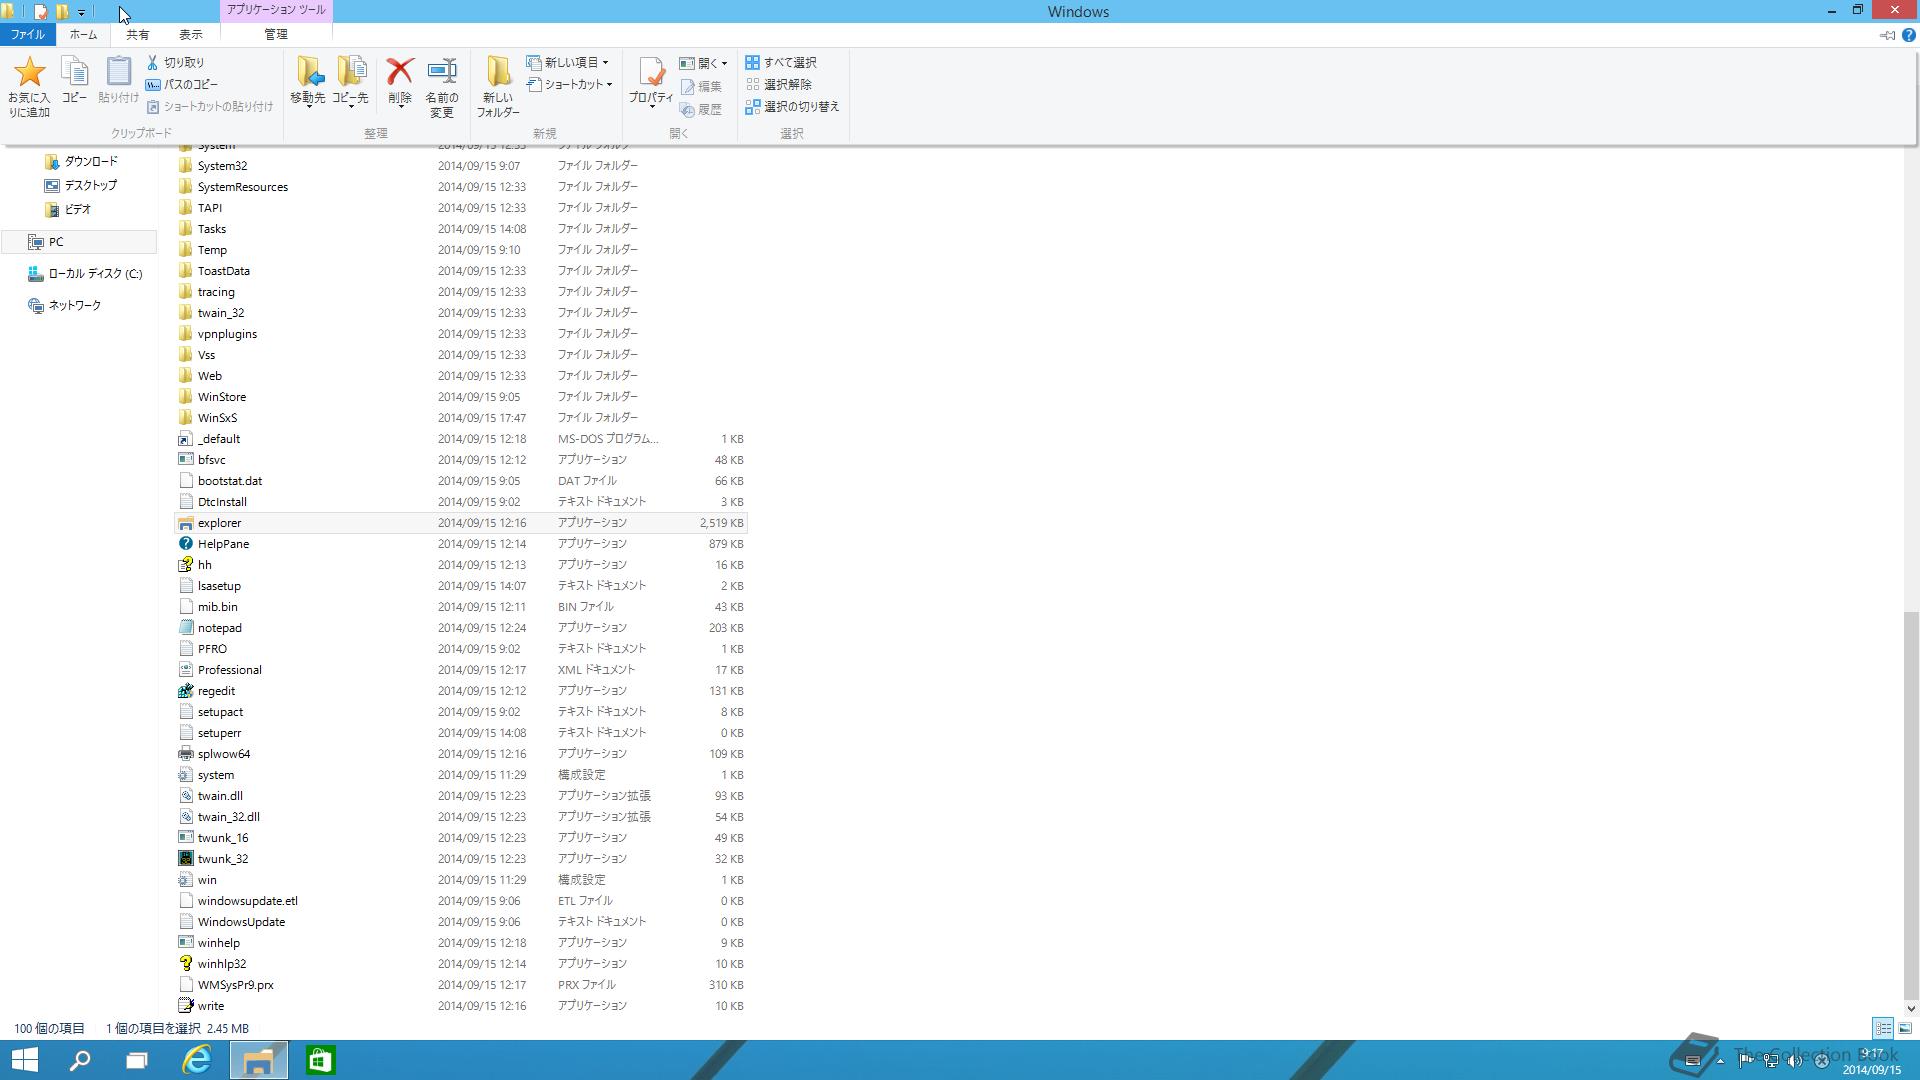The image size is (1920, 1080).
Task: Select the write application icon
Action: tap(185, 1006)
